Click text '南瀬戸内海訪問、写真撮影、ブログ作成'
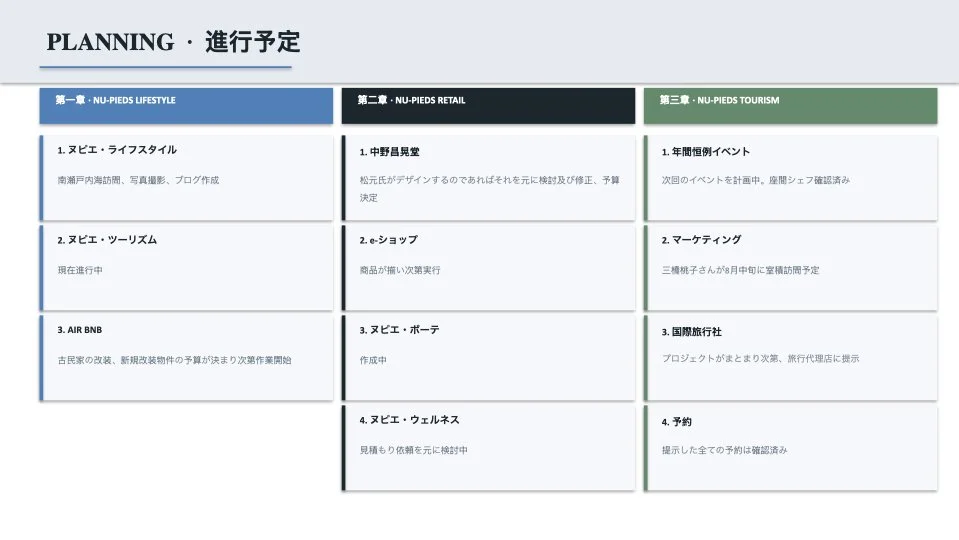This screenshot has height=540, width=959. (x=138, y=180)
